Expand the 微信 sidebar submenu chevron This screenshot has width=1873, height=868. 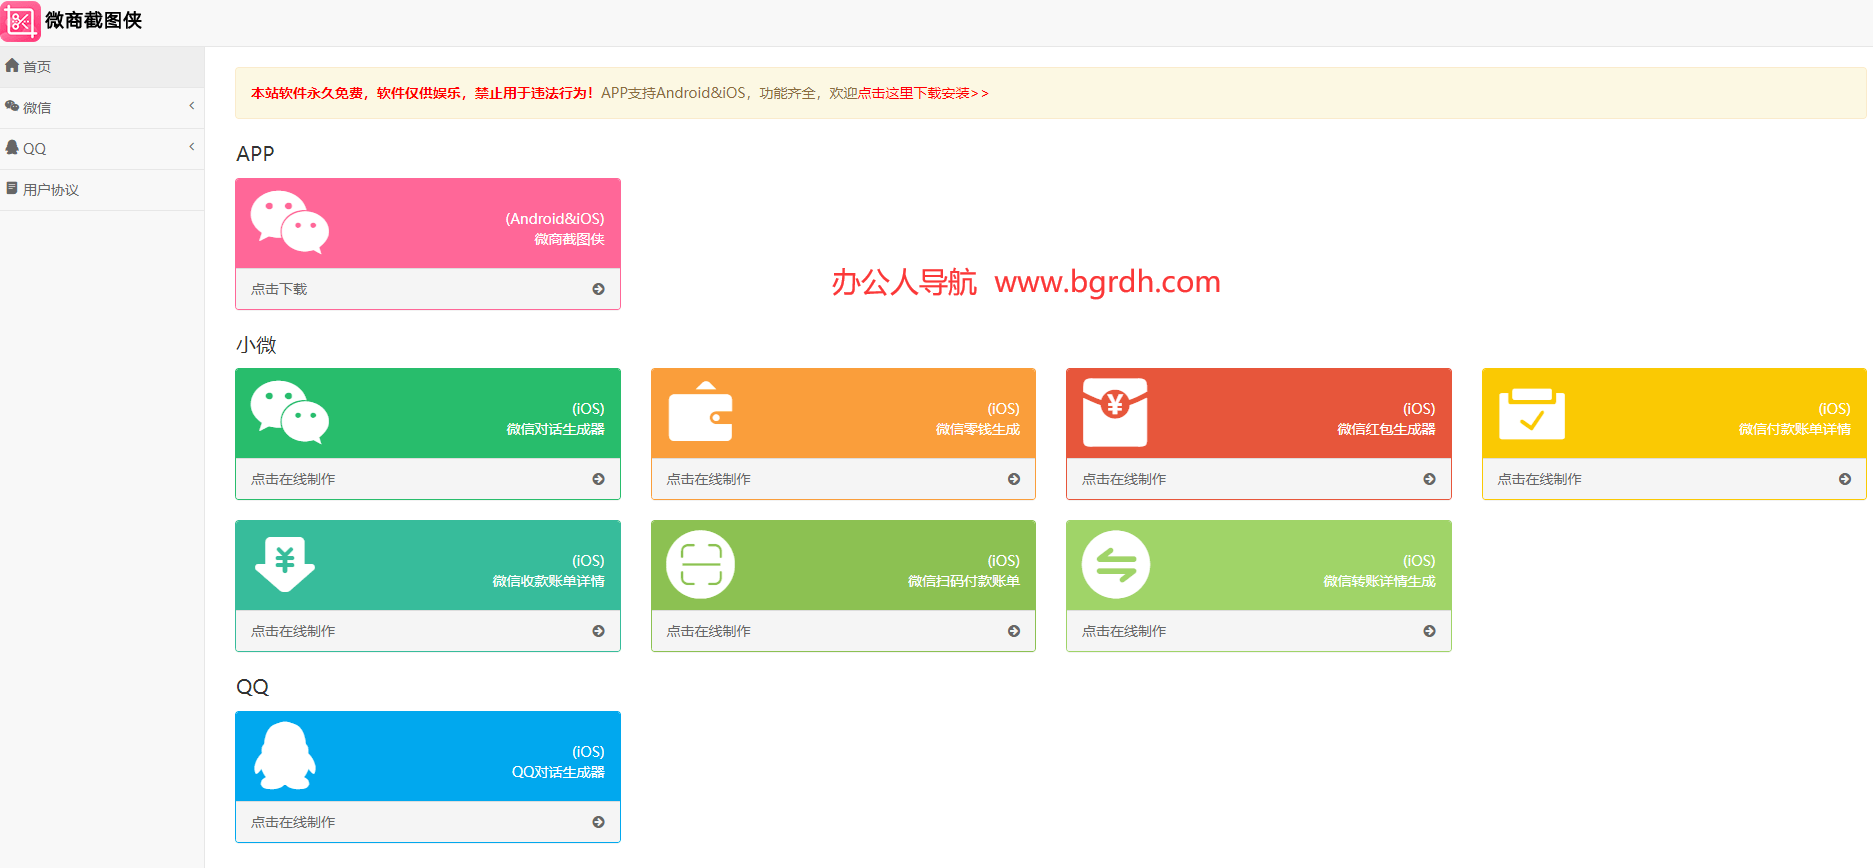pos(191,106)
